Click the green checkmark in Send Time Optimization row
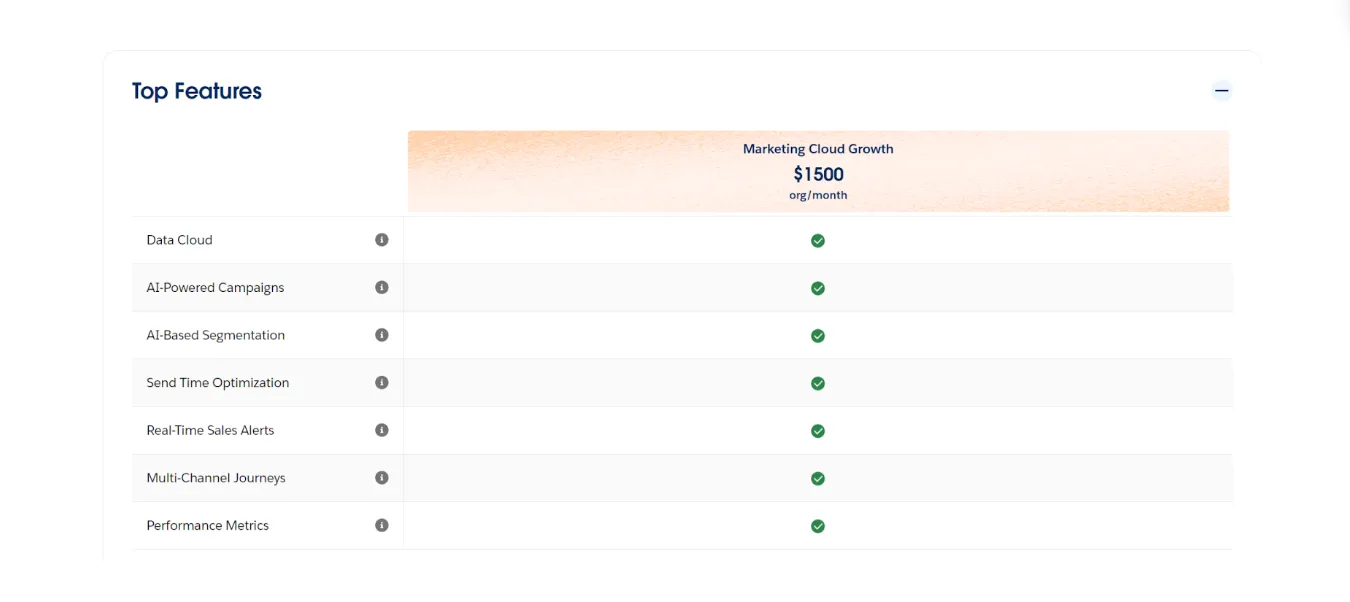This screenshot has width=1350, height=602. pyautogui.click(x=818, y=383)
